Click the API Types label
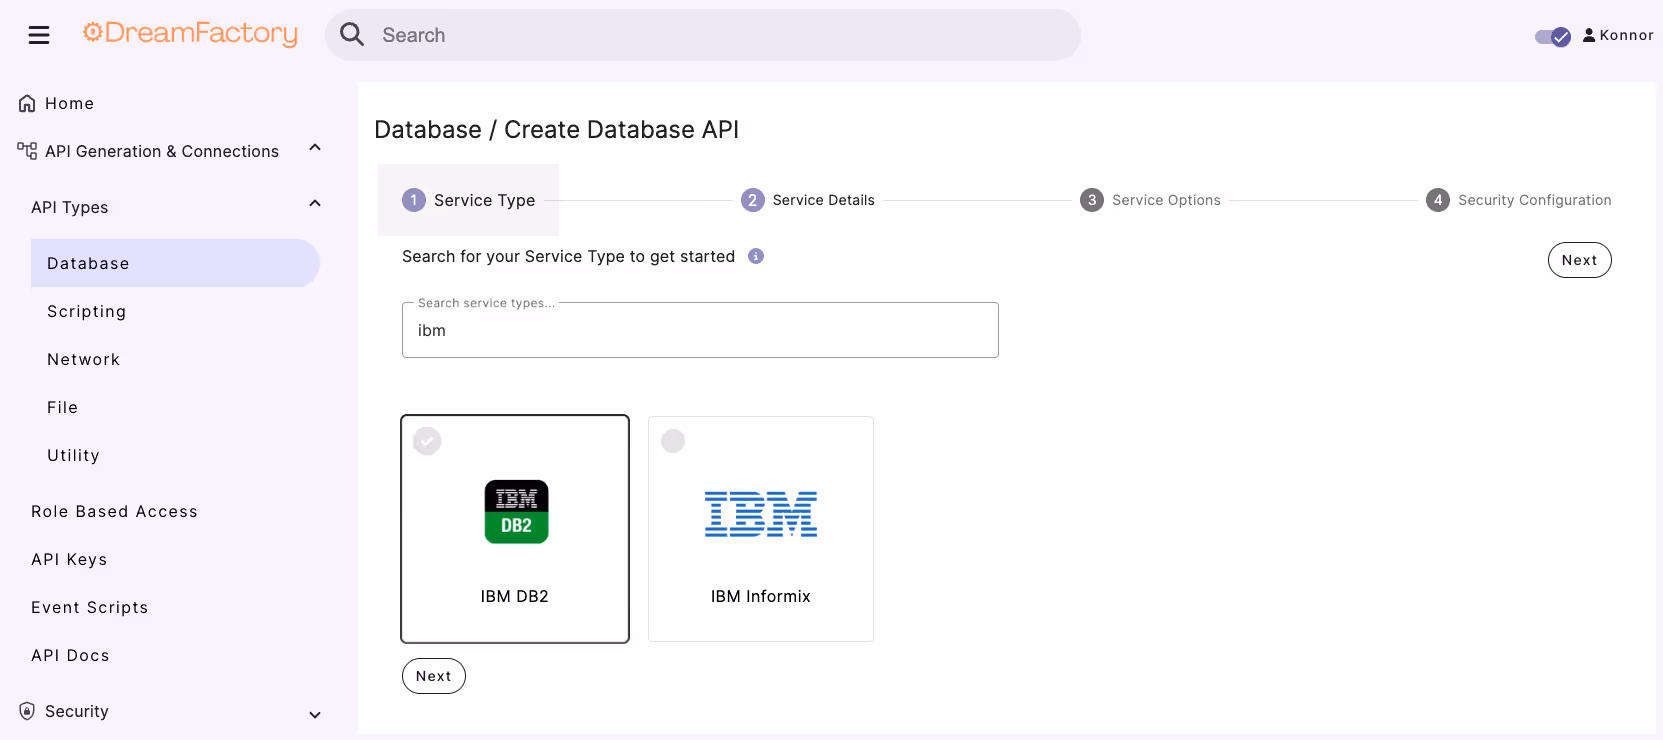Image resolution: width=1663 pixels, height=740 pixels. coord(70,207)
